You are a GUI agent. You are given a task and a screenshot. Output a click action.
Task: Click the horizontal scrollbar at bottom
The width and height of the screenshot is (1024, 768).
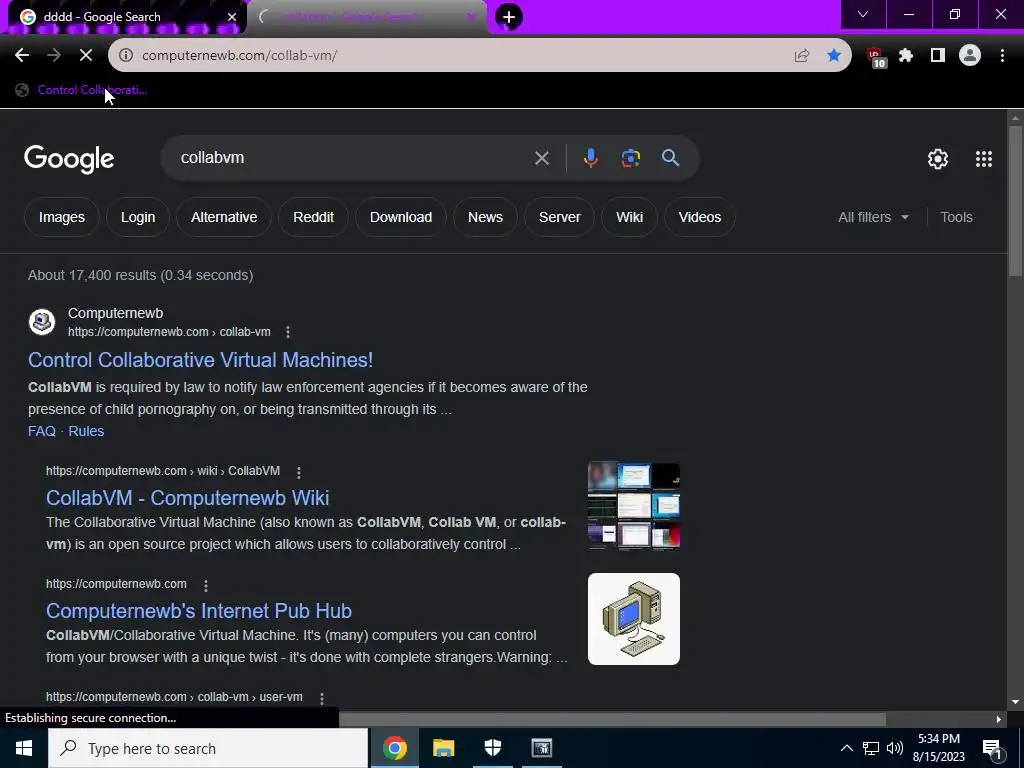click(612, 719)
